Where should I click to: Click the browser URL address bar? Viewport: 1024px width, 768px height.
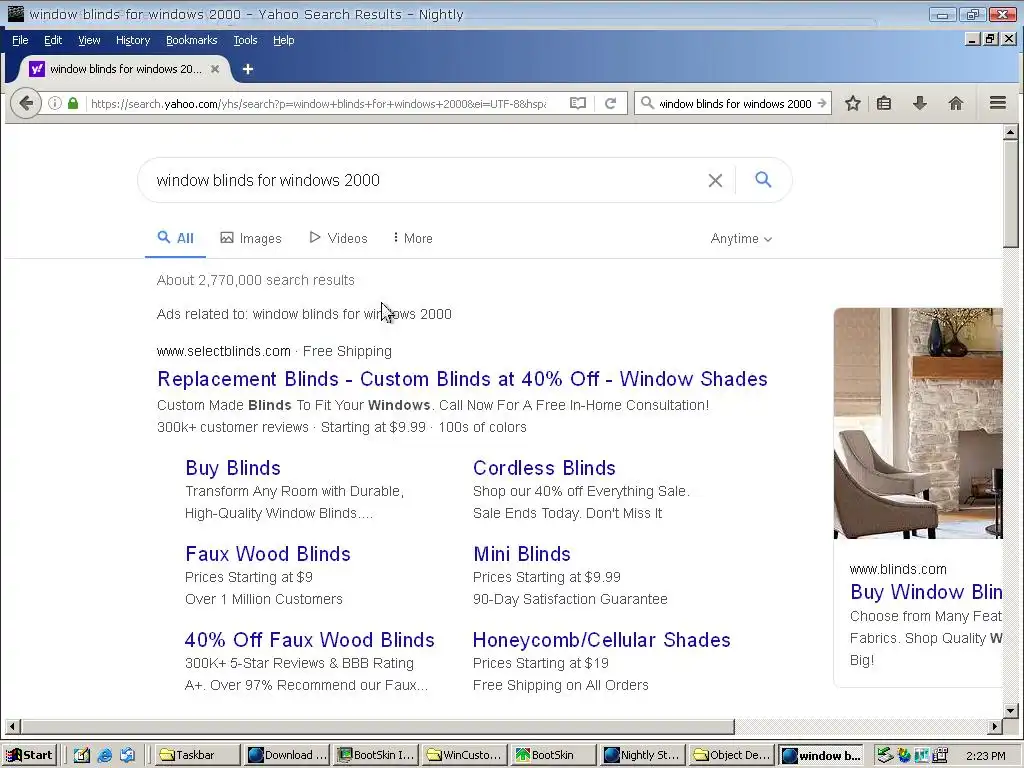(320, 103)
